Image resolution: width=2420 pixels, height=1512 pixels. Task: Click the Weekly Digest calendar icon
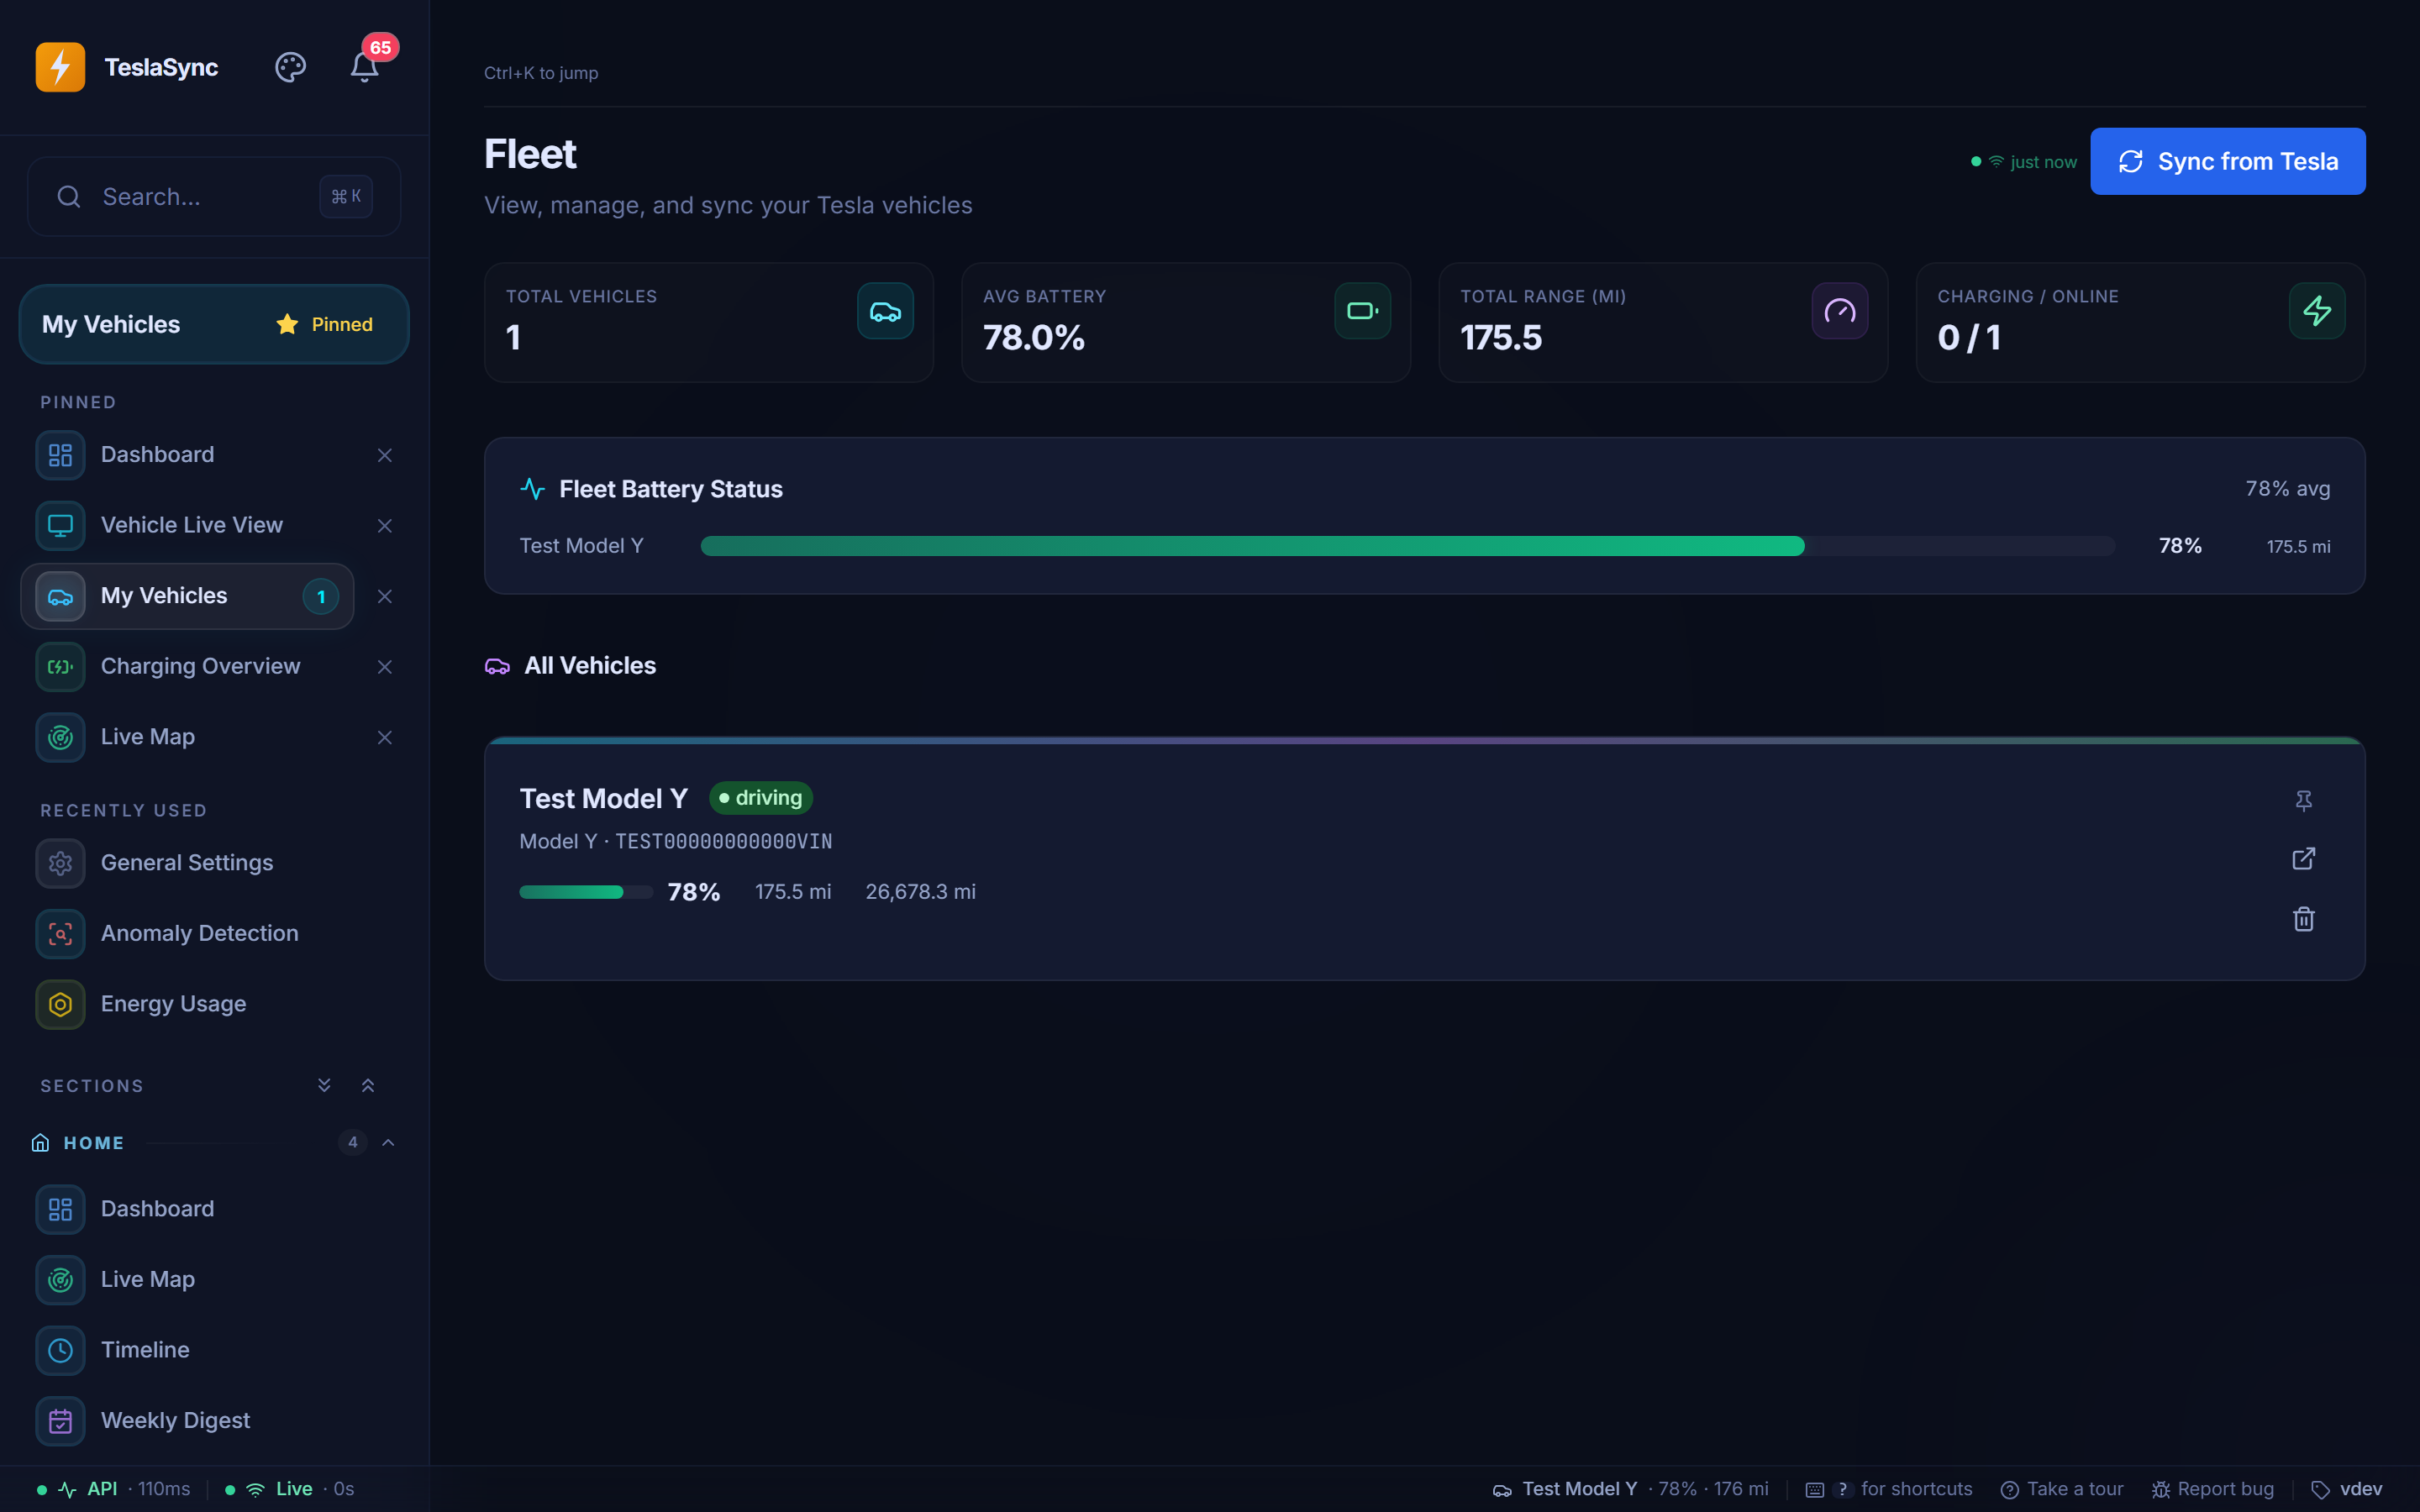tap(60, 1420)
